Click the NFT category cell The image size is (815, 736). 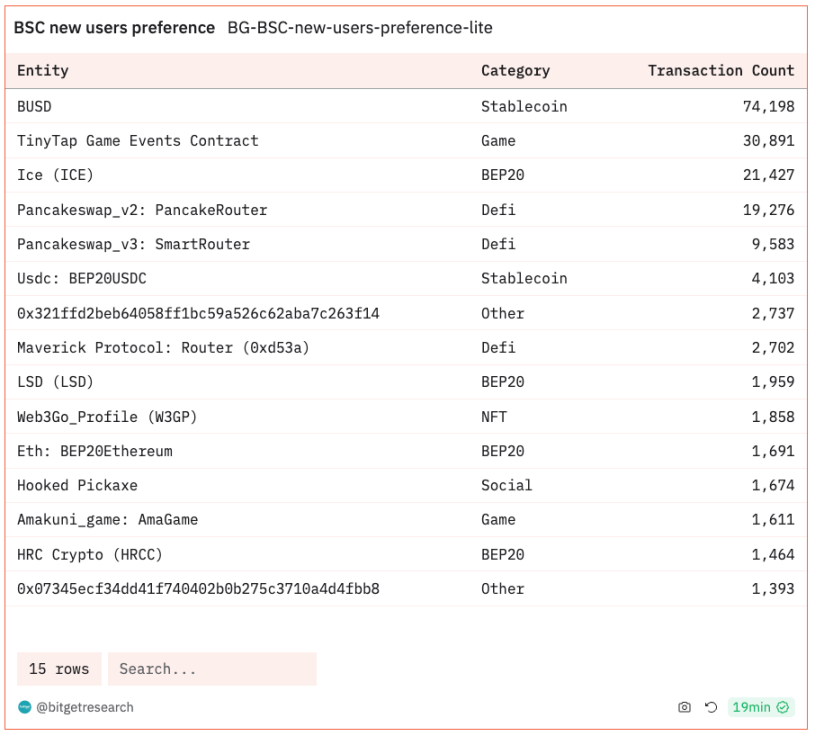(x=494, y=416)
